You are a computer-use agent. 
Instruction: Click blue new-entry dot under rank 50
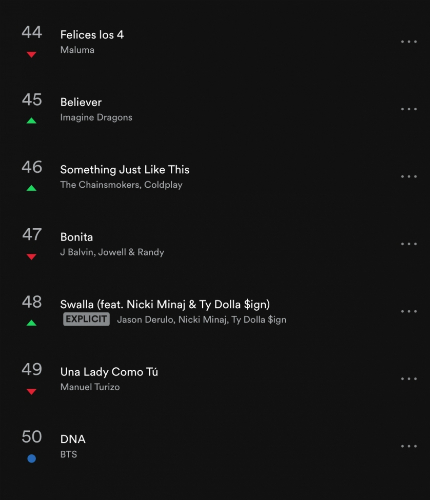click(x=32, y=459)
